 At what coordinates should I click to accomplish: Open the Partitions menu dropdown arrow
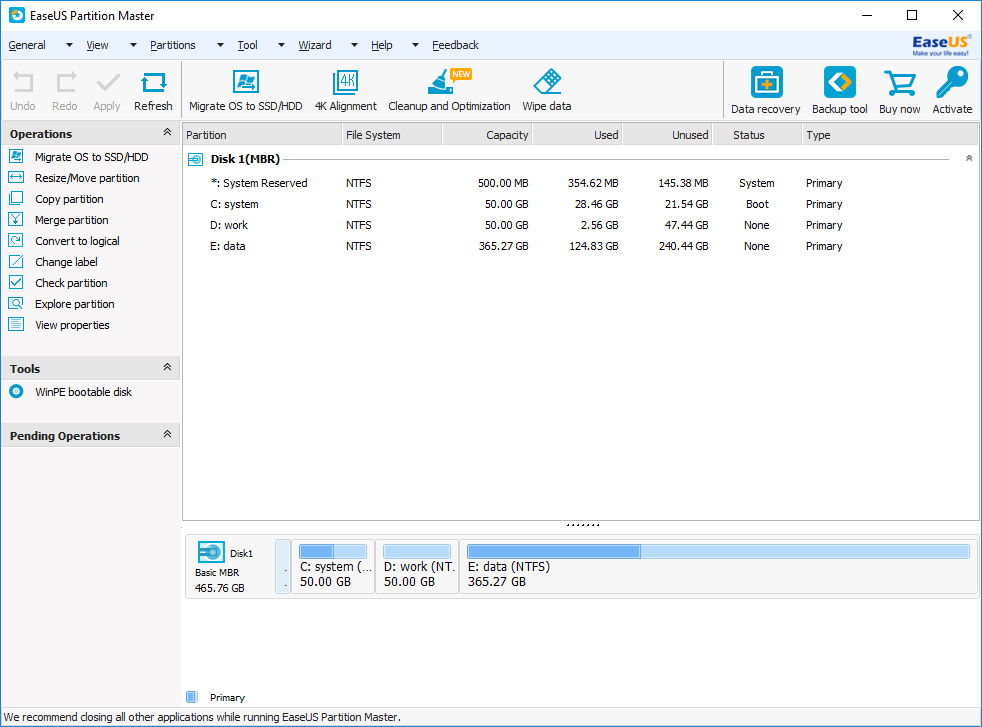point(220,45)
